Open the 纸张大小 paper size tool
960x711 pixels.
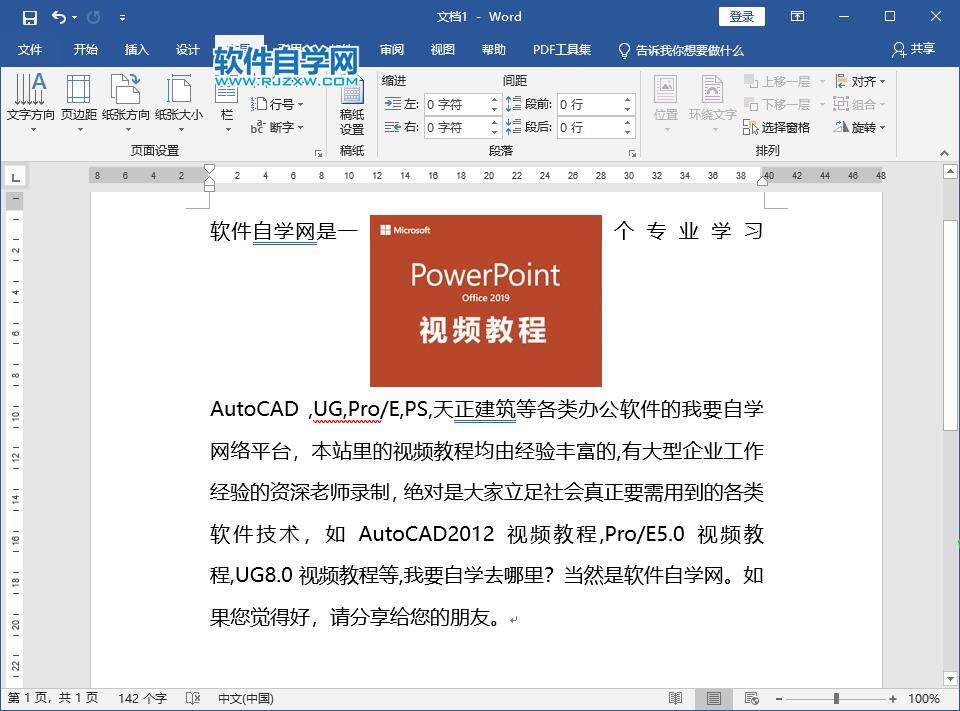(179, 103)
